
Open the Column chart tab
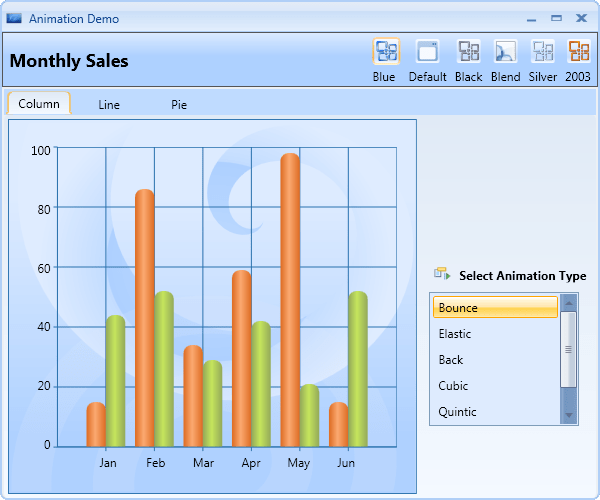coord(39,104)
